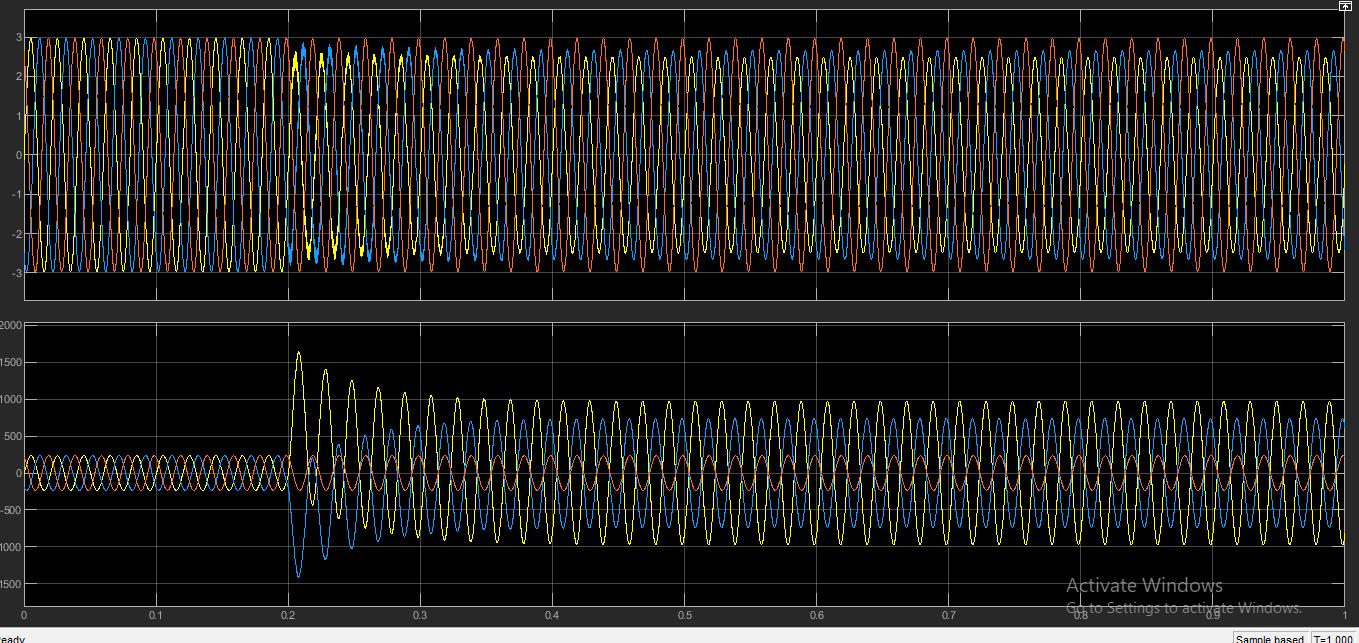The width and height of the screenshot is (1359, 643).
Task: Click the x-axis tick label '0.3'
Action: click(x=420, y=614)
